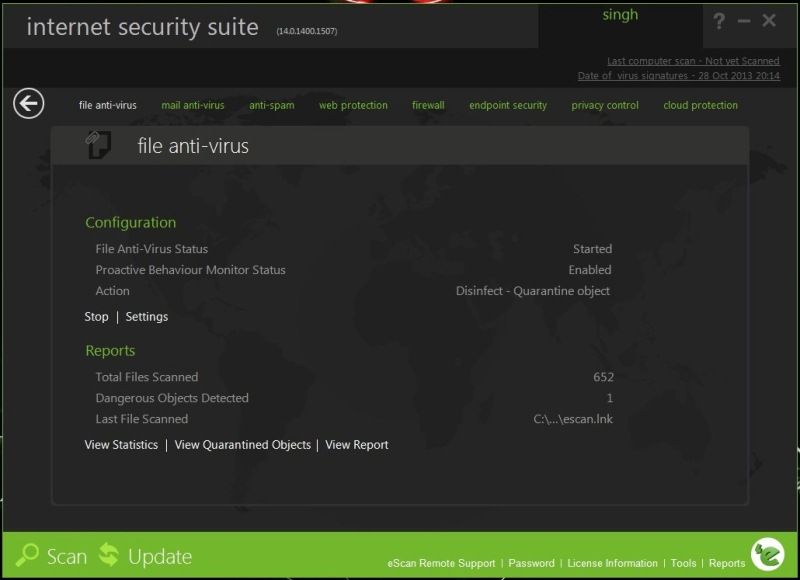Click the Last computer scan link
Image resolution: width=800 pixels, height=580 pixels.
693,61
